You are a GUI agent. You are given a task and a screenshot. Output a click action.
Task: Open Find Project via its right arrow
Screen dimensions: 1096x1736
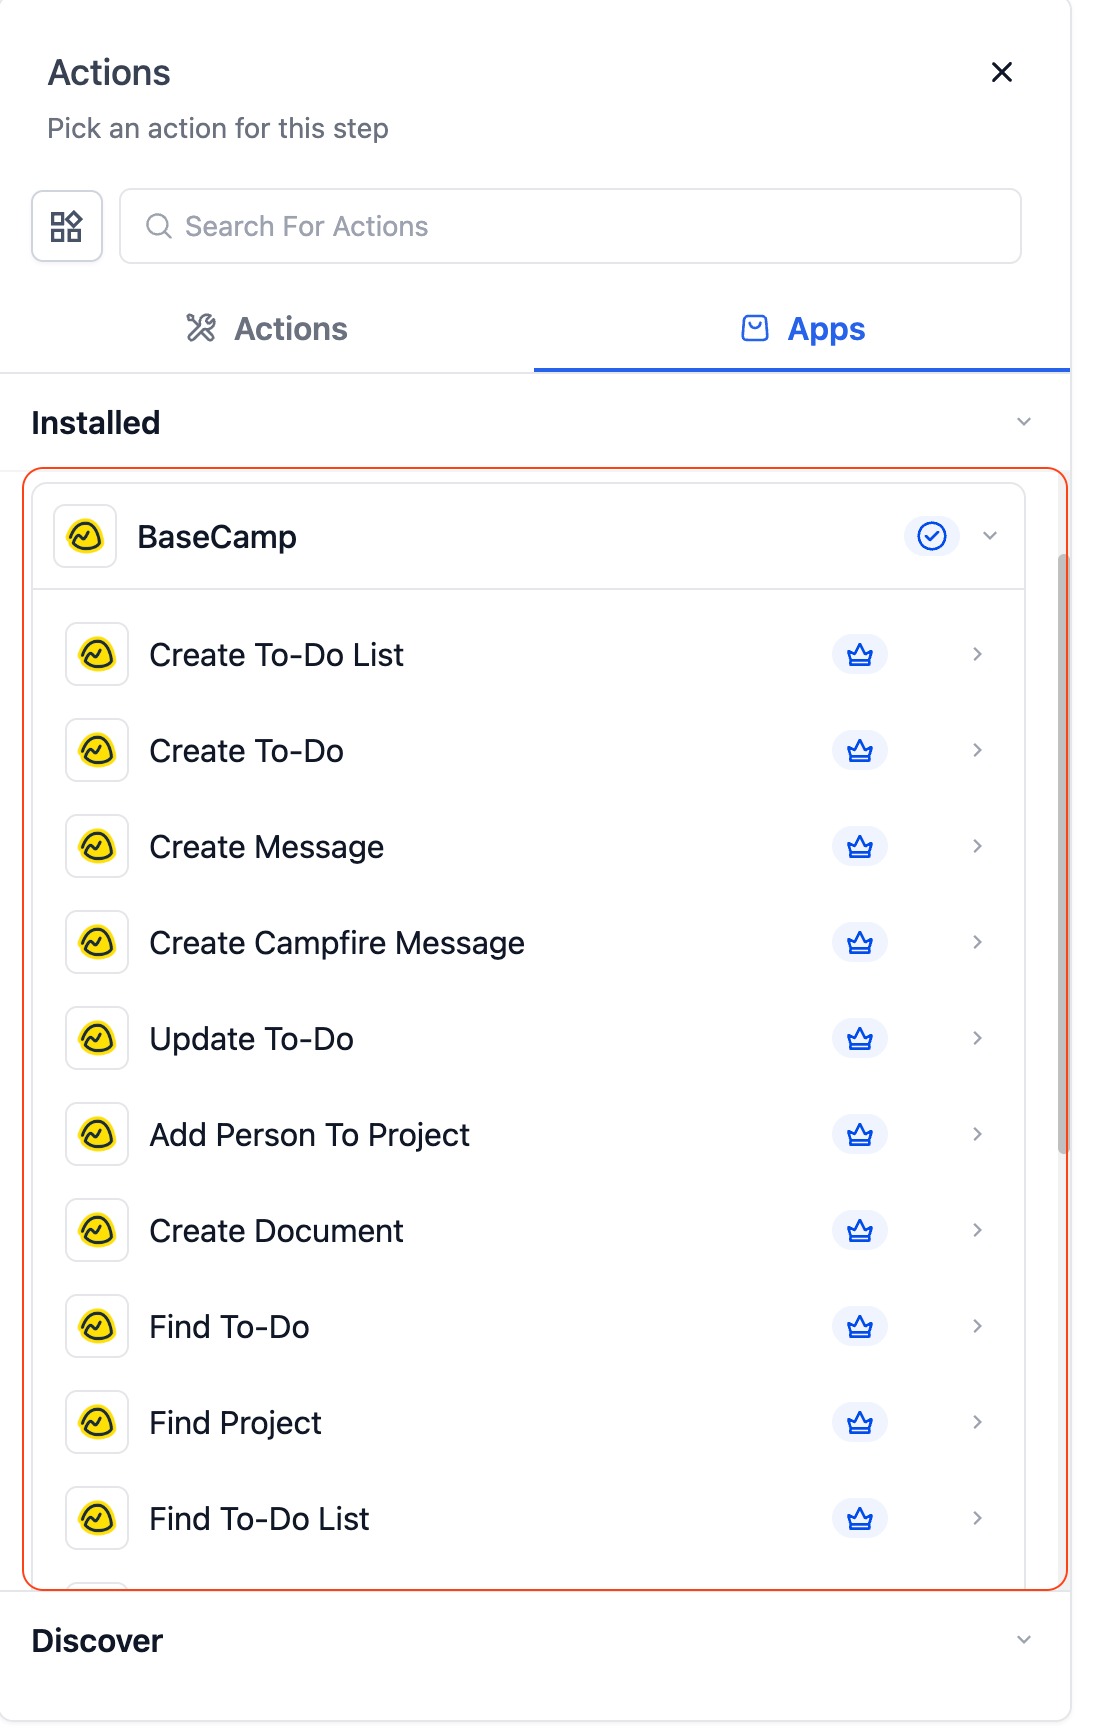click(x=977, y=1422)
